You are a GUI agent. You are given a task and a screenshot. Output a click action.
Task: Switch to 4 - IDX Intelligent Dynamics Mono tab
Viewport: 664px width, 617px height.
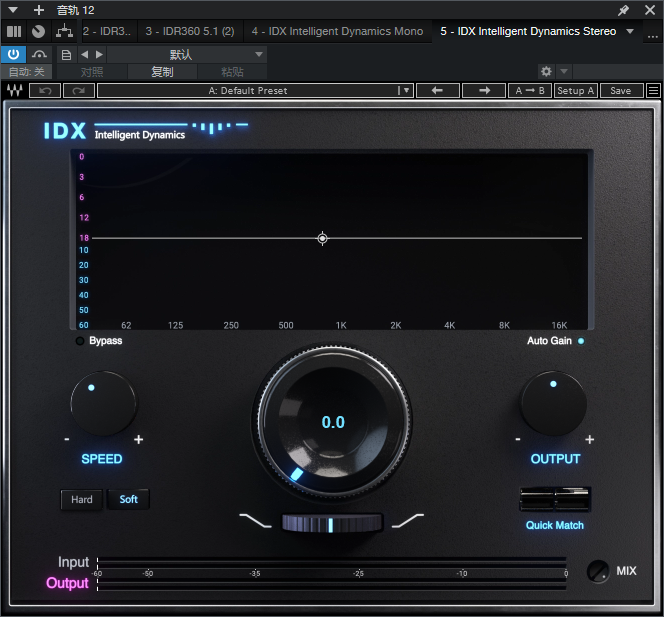tap(337, 31)
